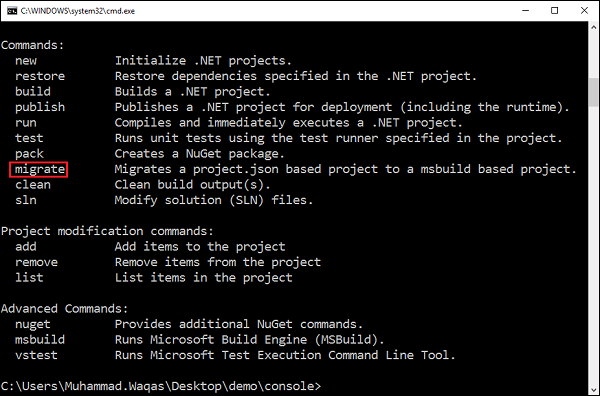Close the command prompt window
This screenshot has height=396, width=600.
pos(584,11)
